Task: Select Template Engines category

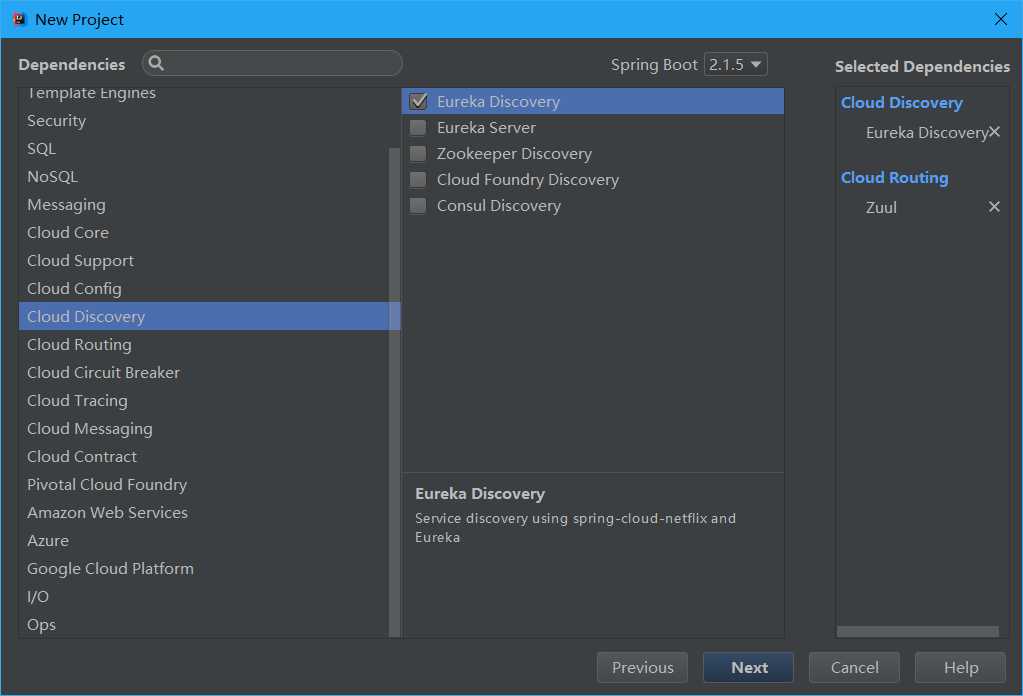Action: coord(204,93)
